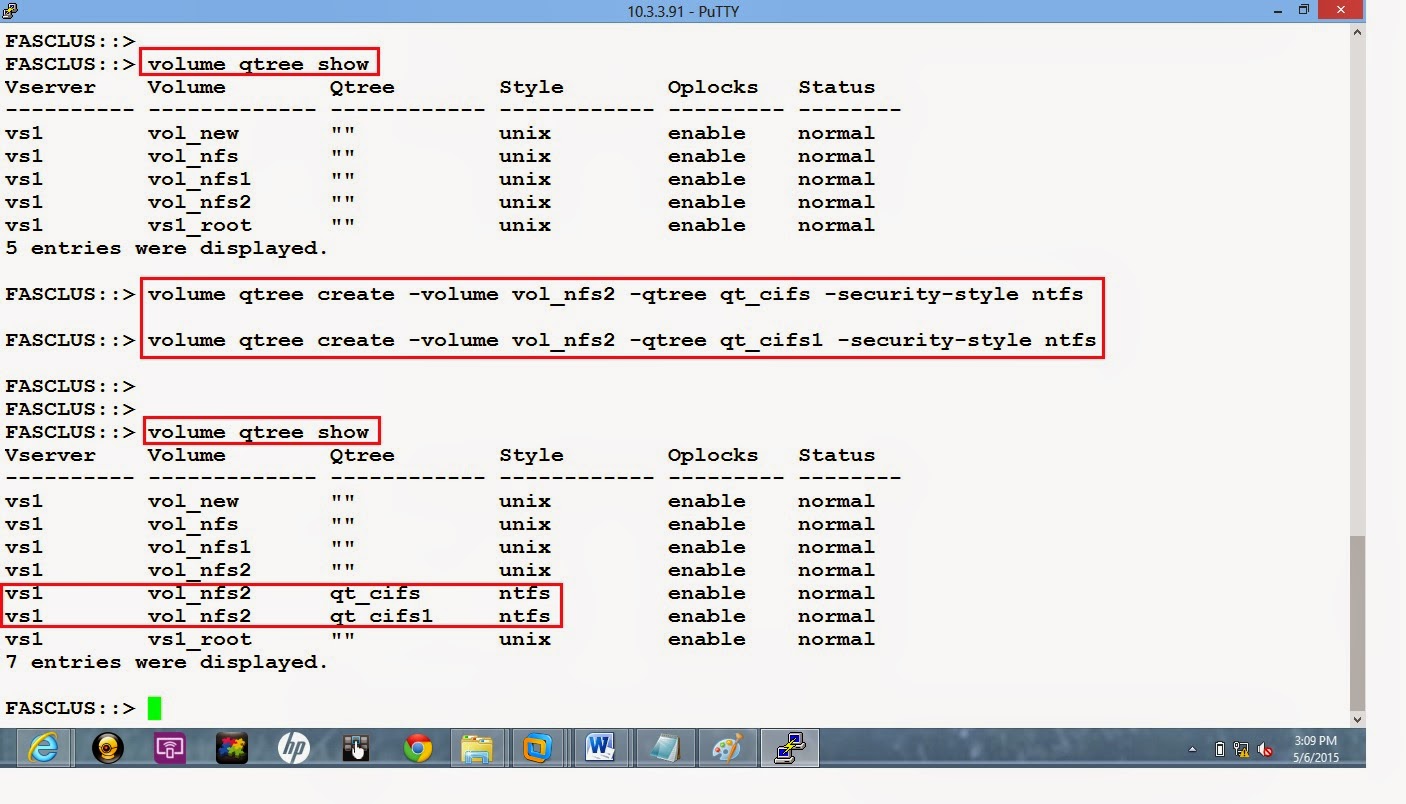Open Notepad from the taskbar

coord(663,747)
